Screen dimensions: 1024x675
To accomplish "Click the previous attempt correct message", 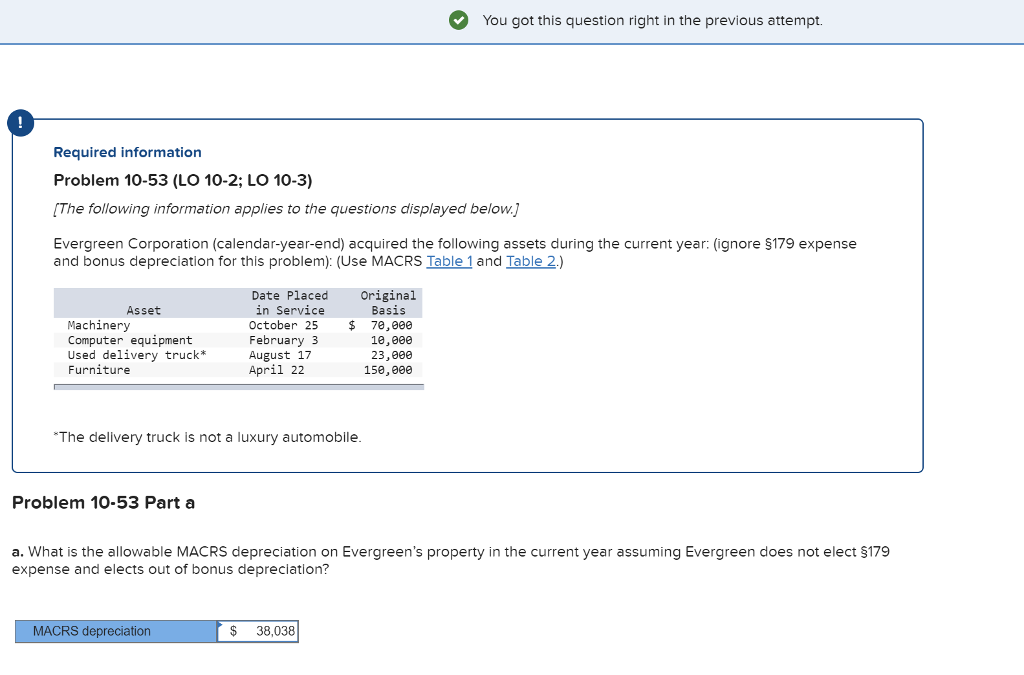I will coord(652,20).
